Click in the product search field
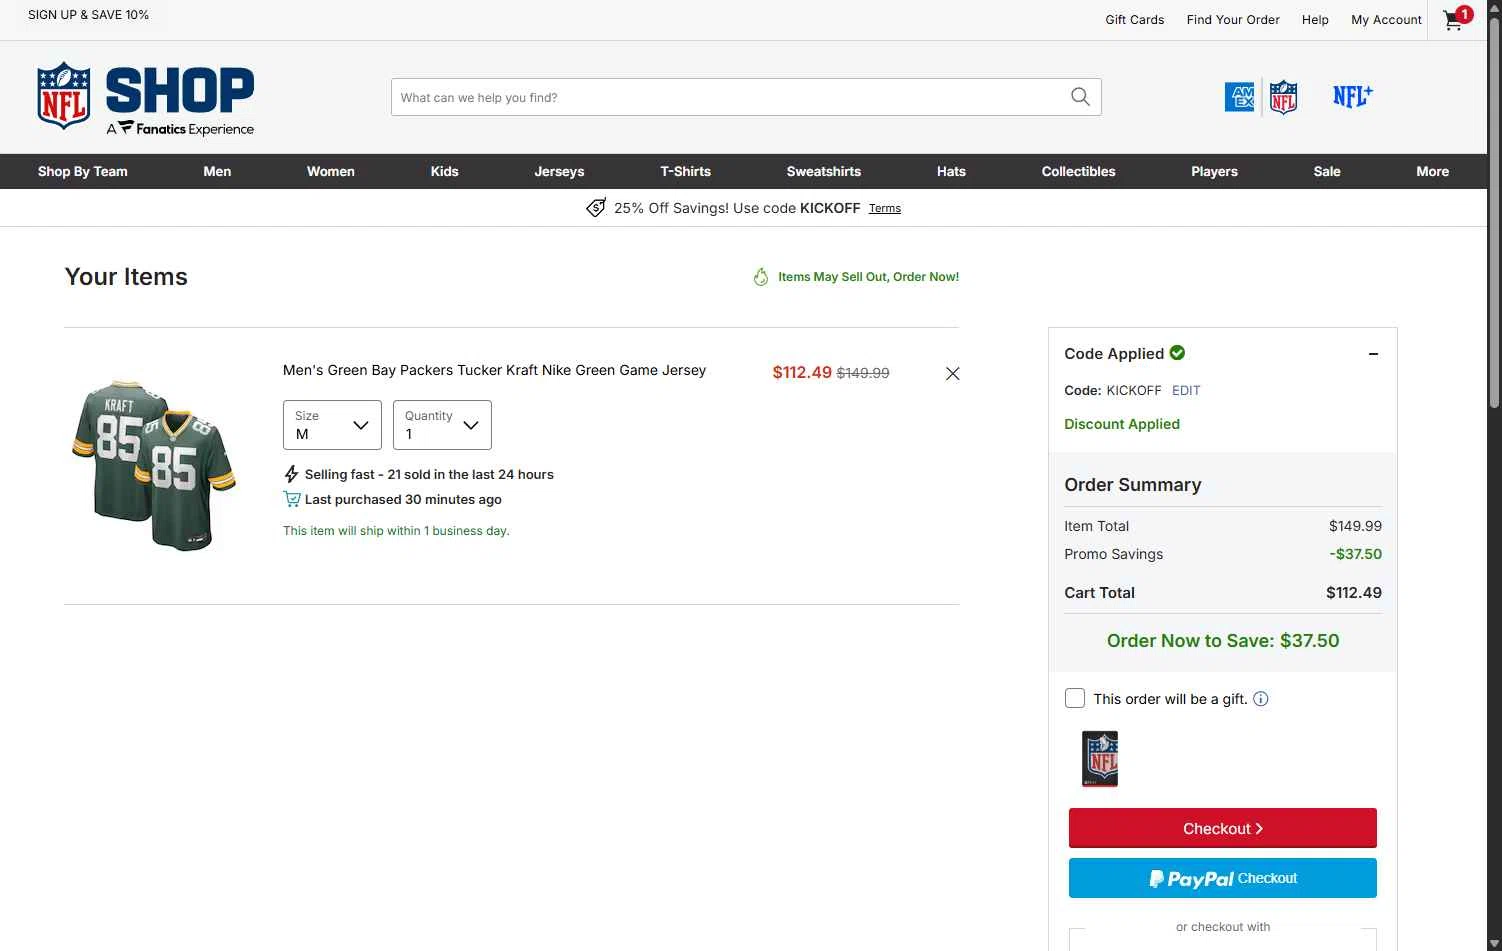1502x951 pixels. [x=730, y=97]
